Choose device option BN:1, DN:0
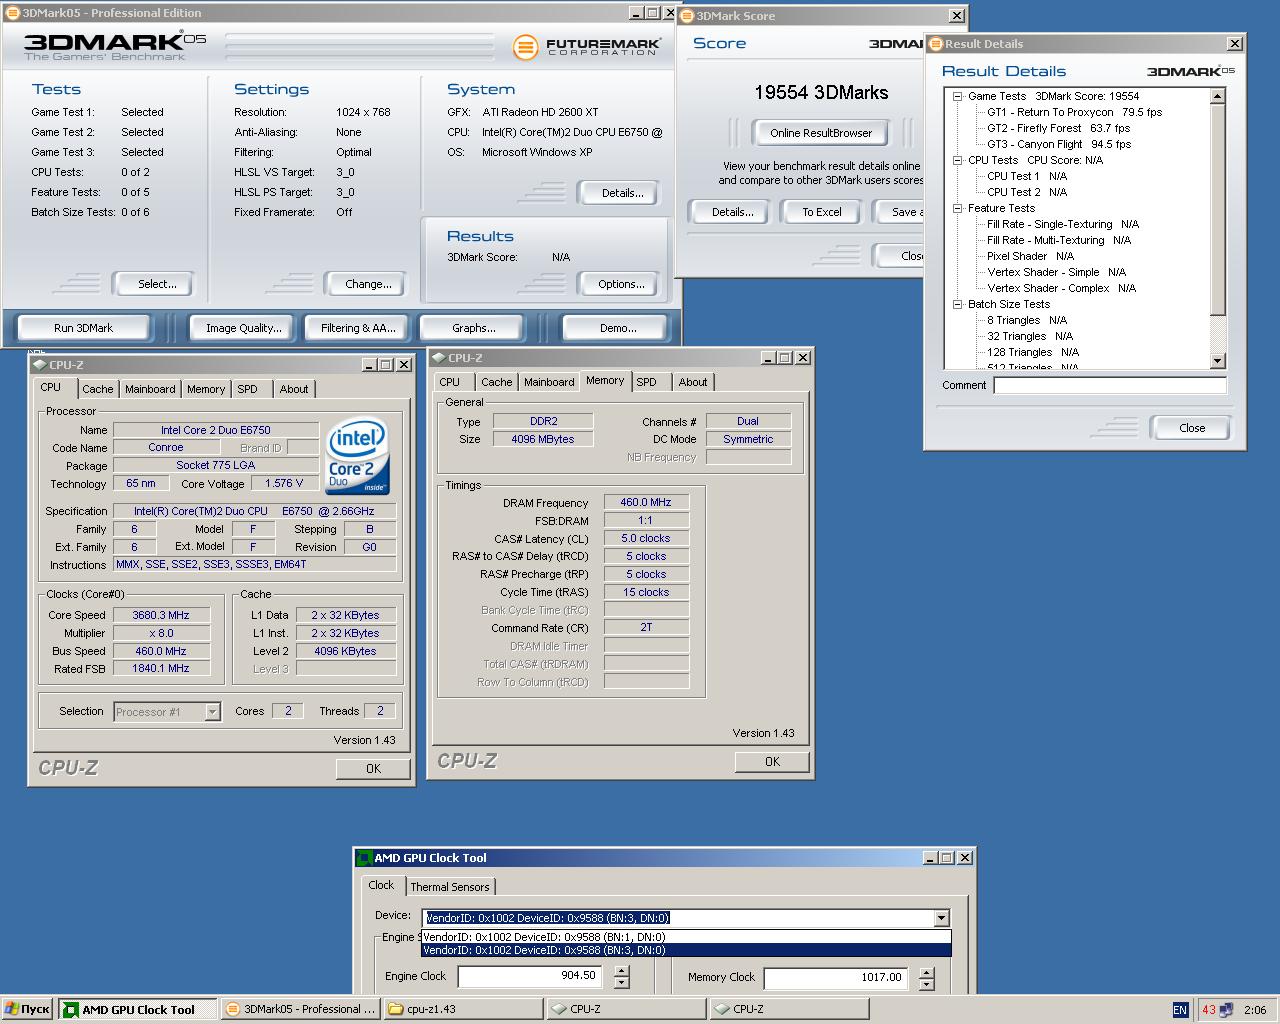1280x1024 pixels. (686, 937)
